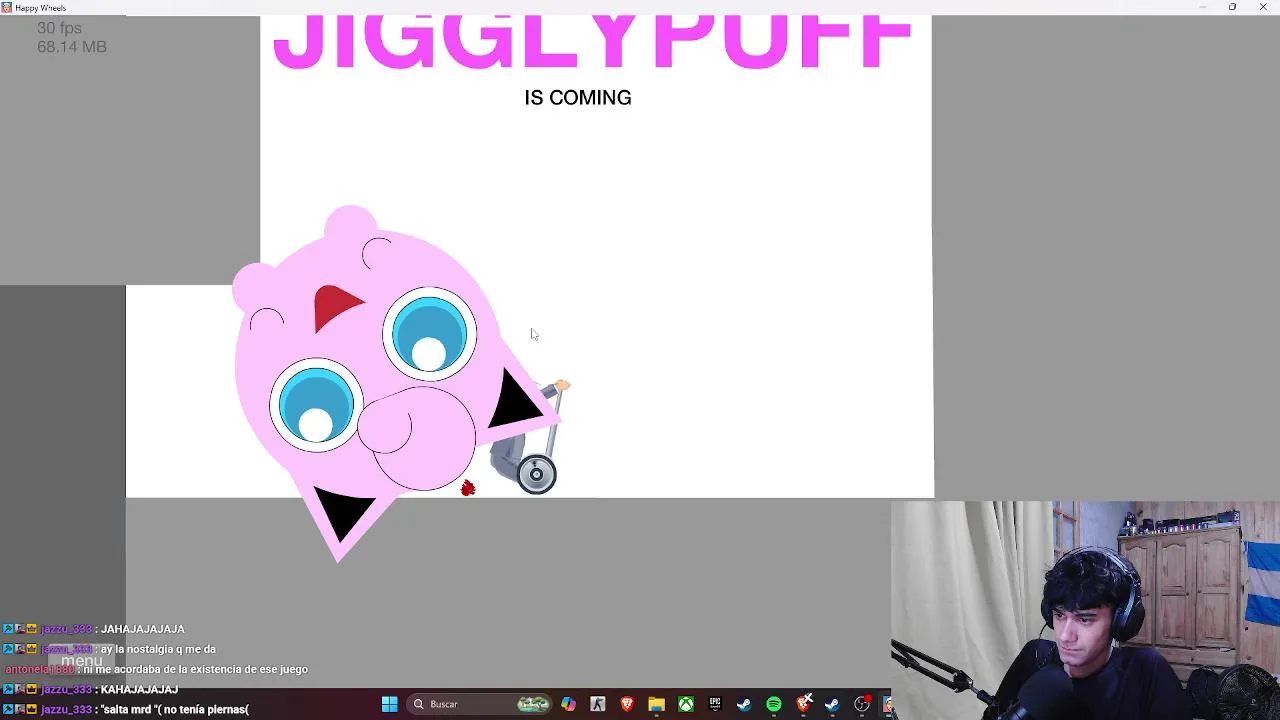Click the Buscar taskbar search box
The width and height of the screenshot is (1280, 720).
pyautogui.click(x=477, y=704)
